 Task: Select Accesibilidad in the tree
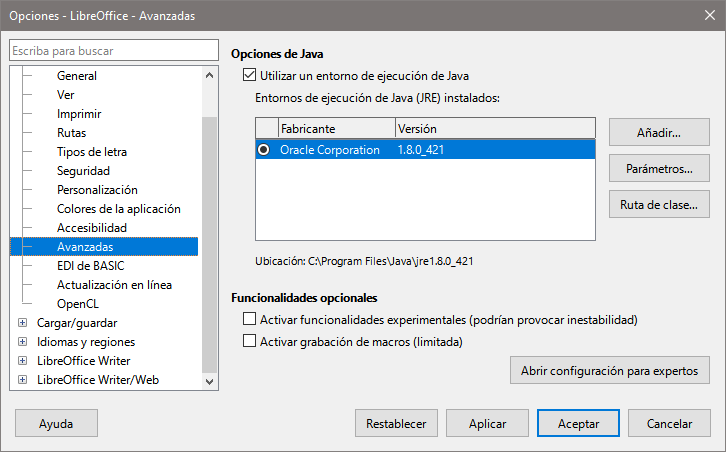tap(92, 228)
